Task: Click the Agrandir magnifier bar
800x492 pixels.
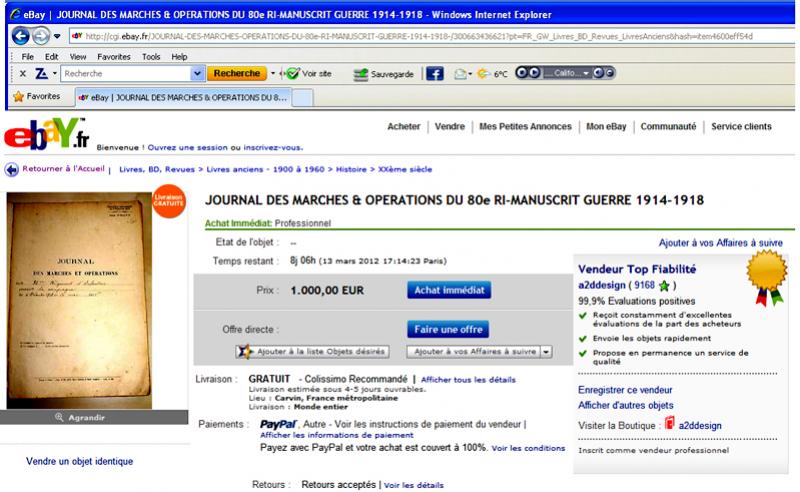Action: click(94, 417)
